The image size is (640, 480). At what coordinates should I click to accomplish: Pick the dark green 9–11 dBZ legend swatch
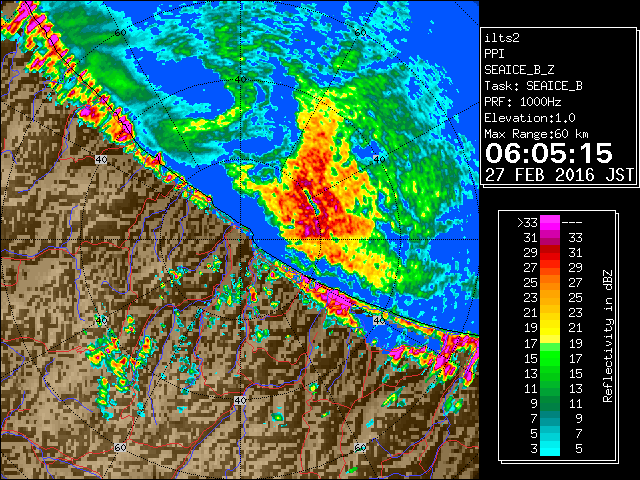click(550, 403)
